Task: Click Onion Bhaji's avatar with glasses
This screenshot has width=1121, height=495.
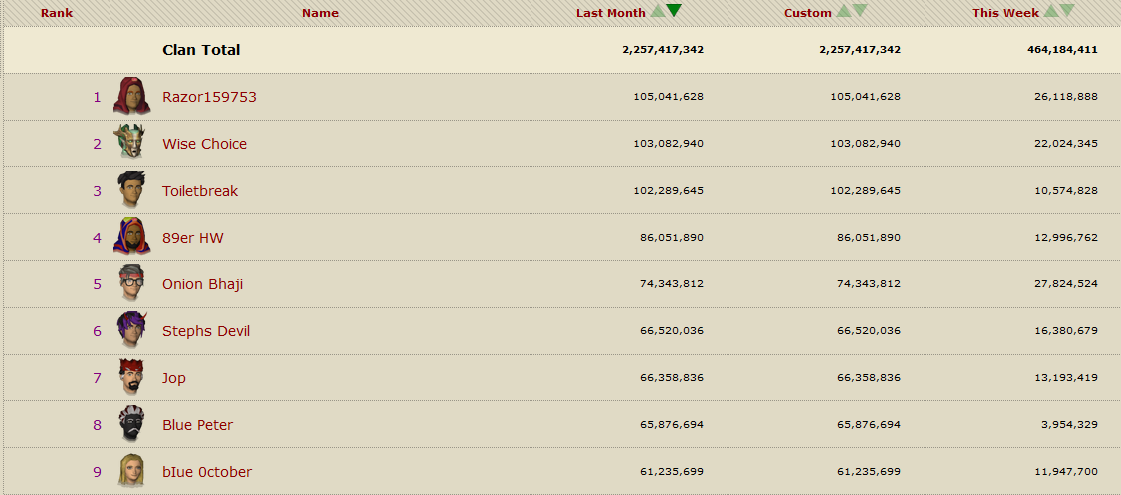Action: 131,284
